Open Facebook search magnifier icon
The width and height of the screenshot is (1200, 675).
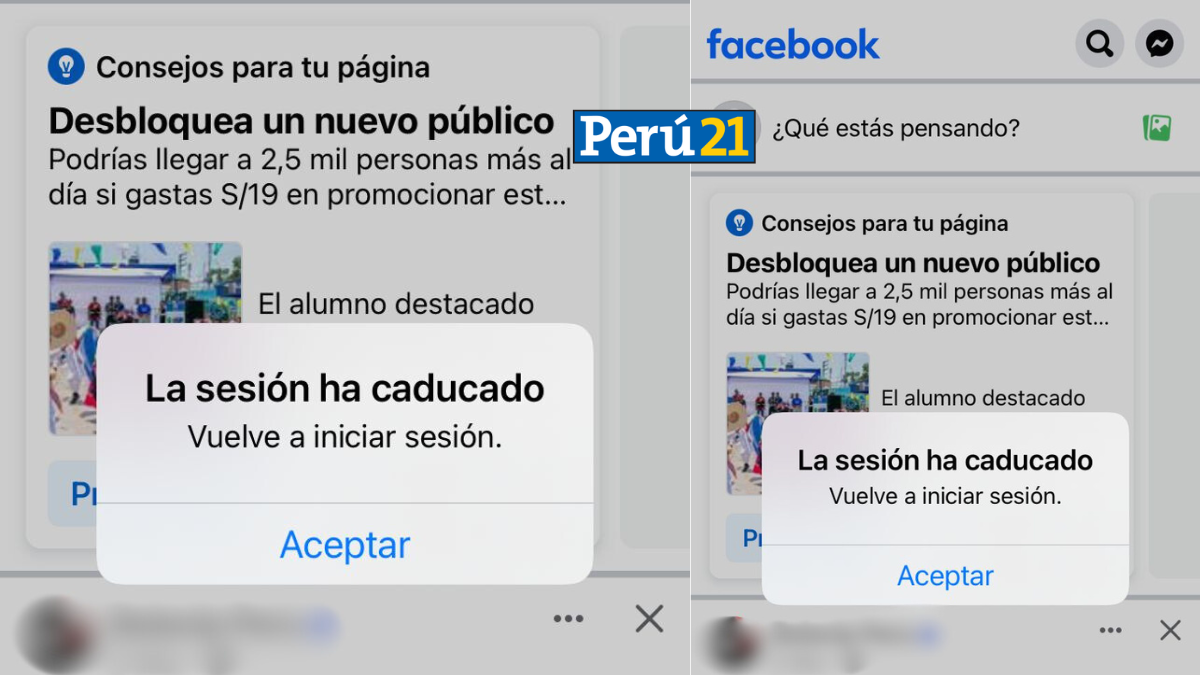[x=1099, y=44]
